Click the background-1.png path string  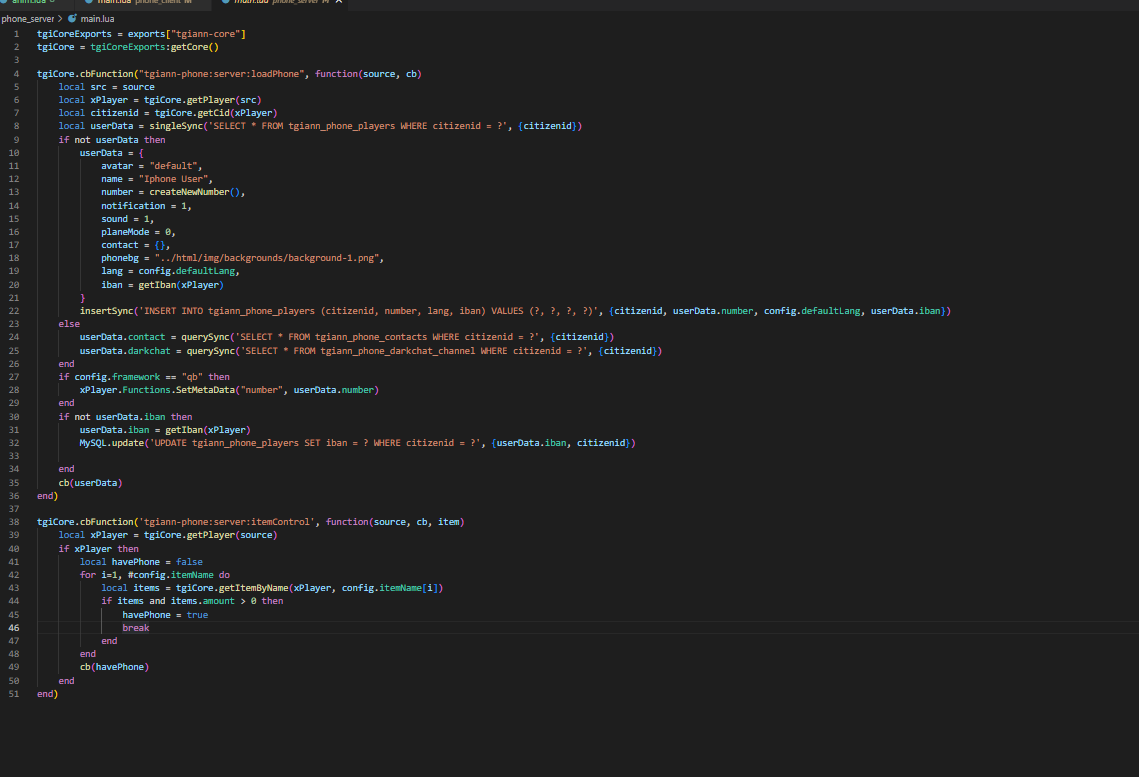coord(267,259)
